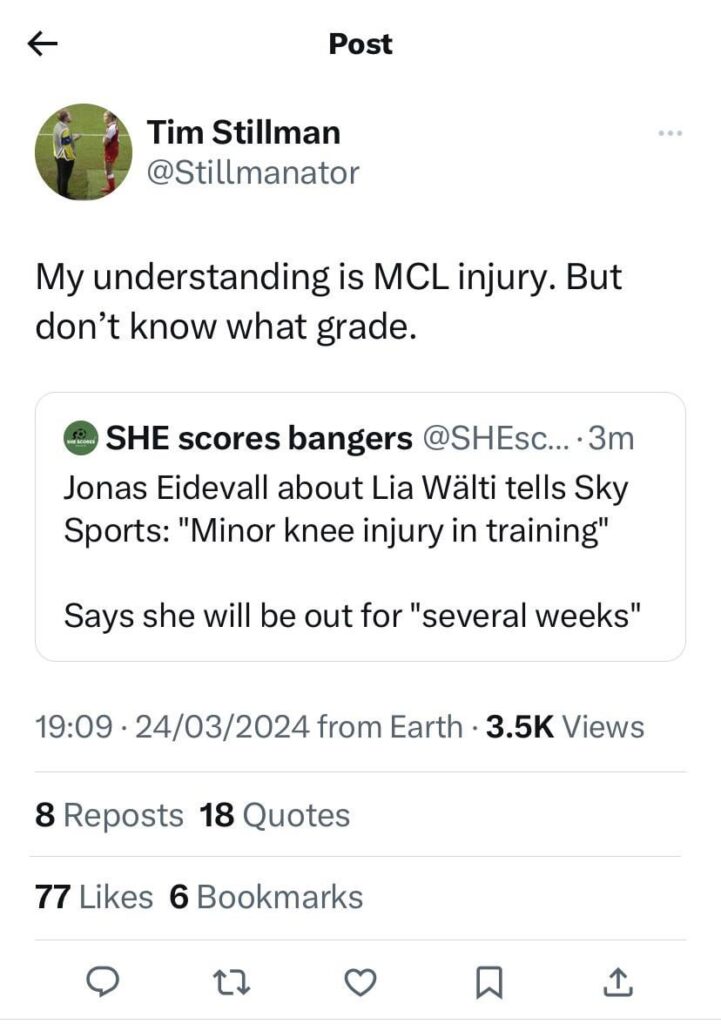Click the Post header title
Screen dimensions: 721x1024
(x=360, y=44)
